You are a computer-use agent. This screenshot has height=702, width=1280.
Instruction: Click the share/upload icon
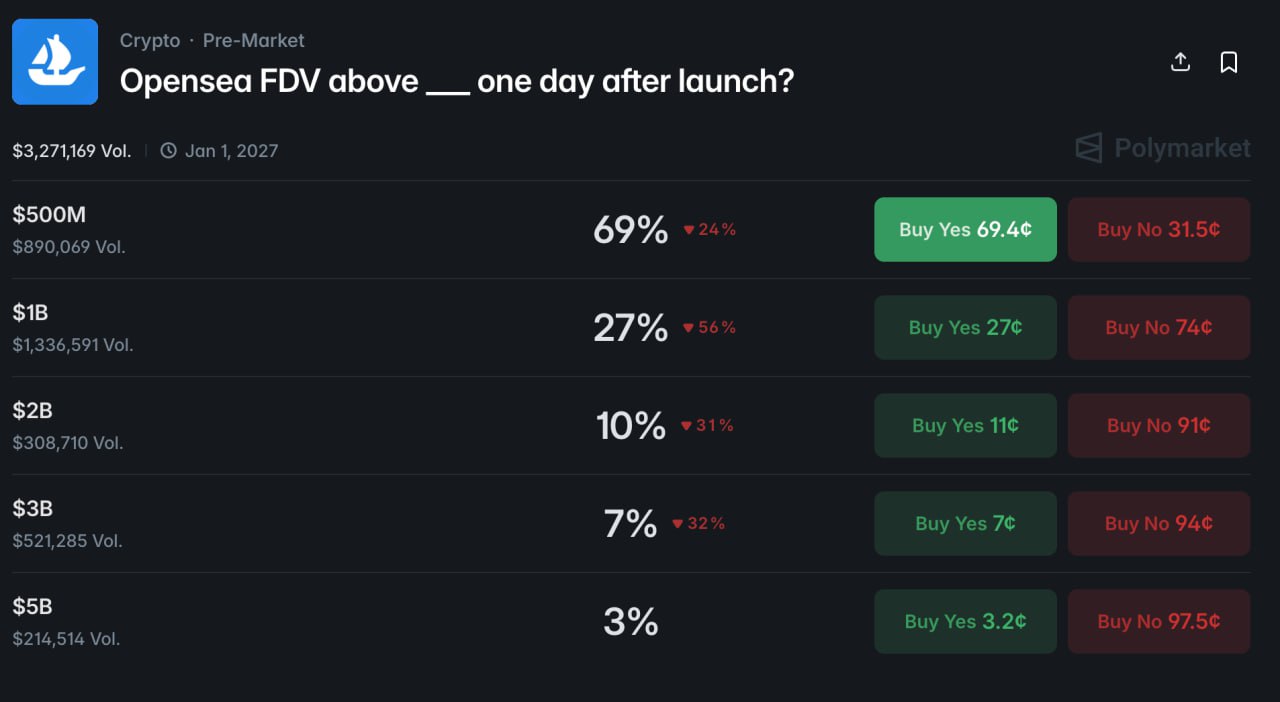point(1180,62)
